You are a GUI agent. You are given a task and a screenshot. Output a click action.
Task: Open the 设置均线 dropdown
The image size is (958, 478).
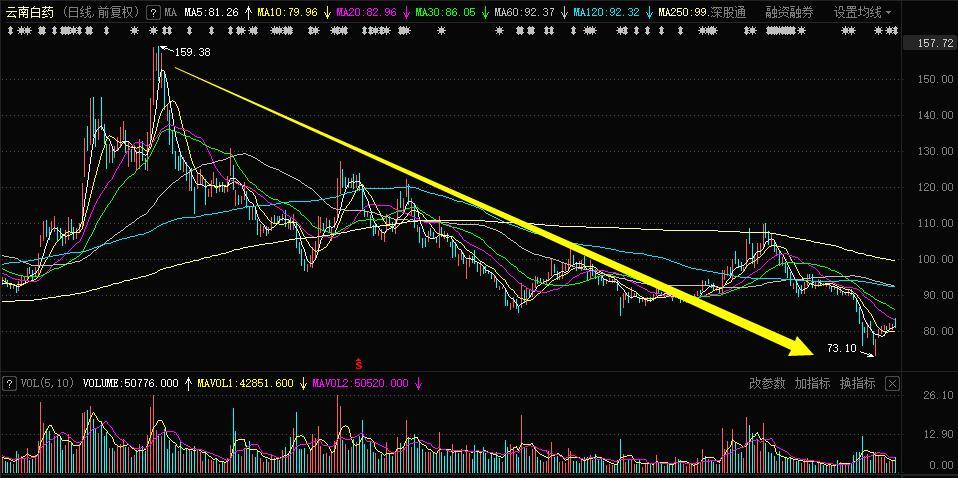click(x=862, y=13)
